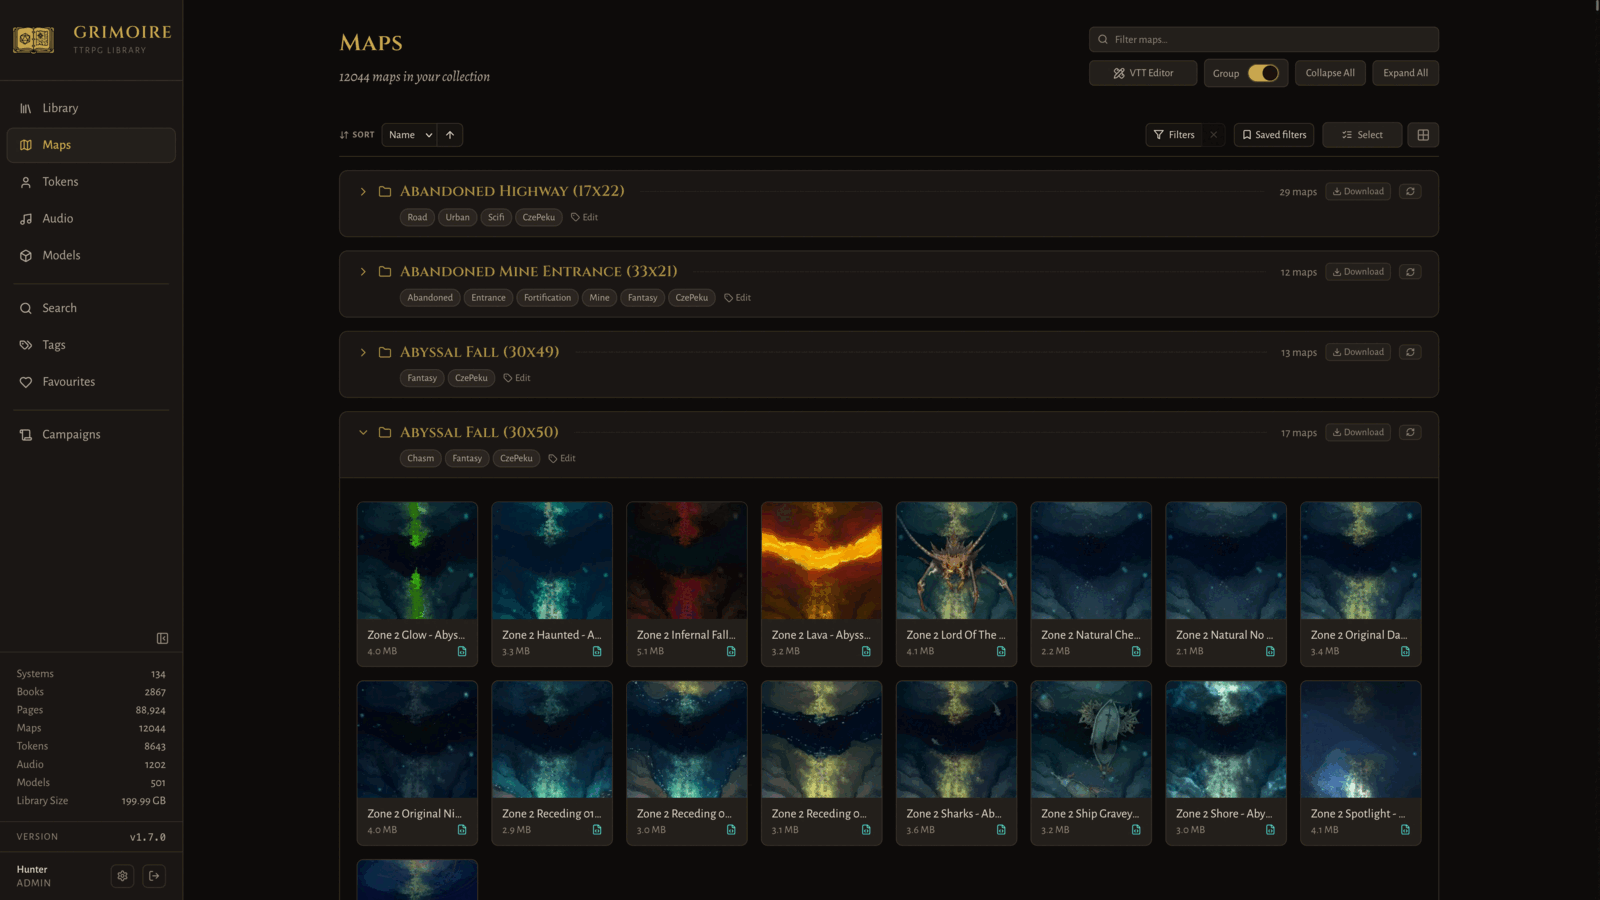Image resolution: width=1600 pixels, height=900 pixels.
Task: Expand the Abandoned Highway (17x22) group
Action: 363,191
